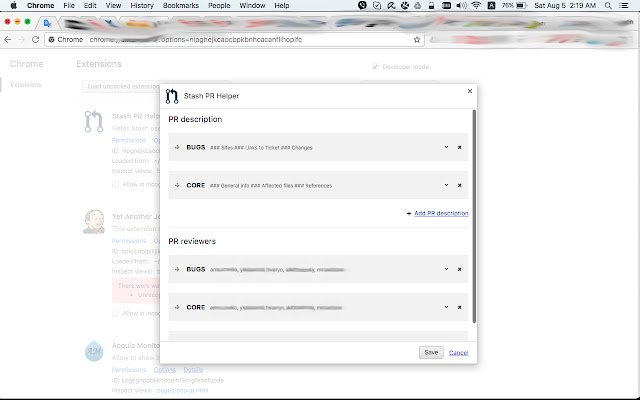Open the View menu
Screen dimensions: 640x400
(x=113, y=5)
